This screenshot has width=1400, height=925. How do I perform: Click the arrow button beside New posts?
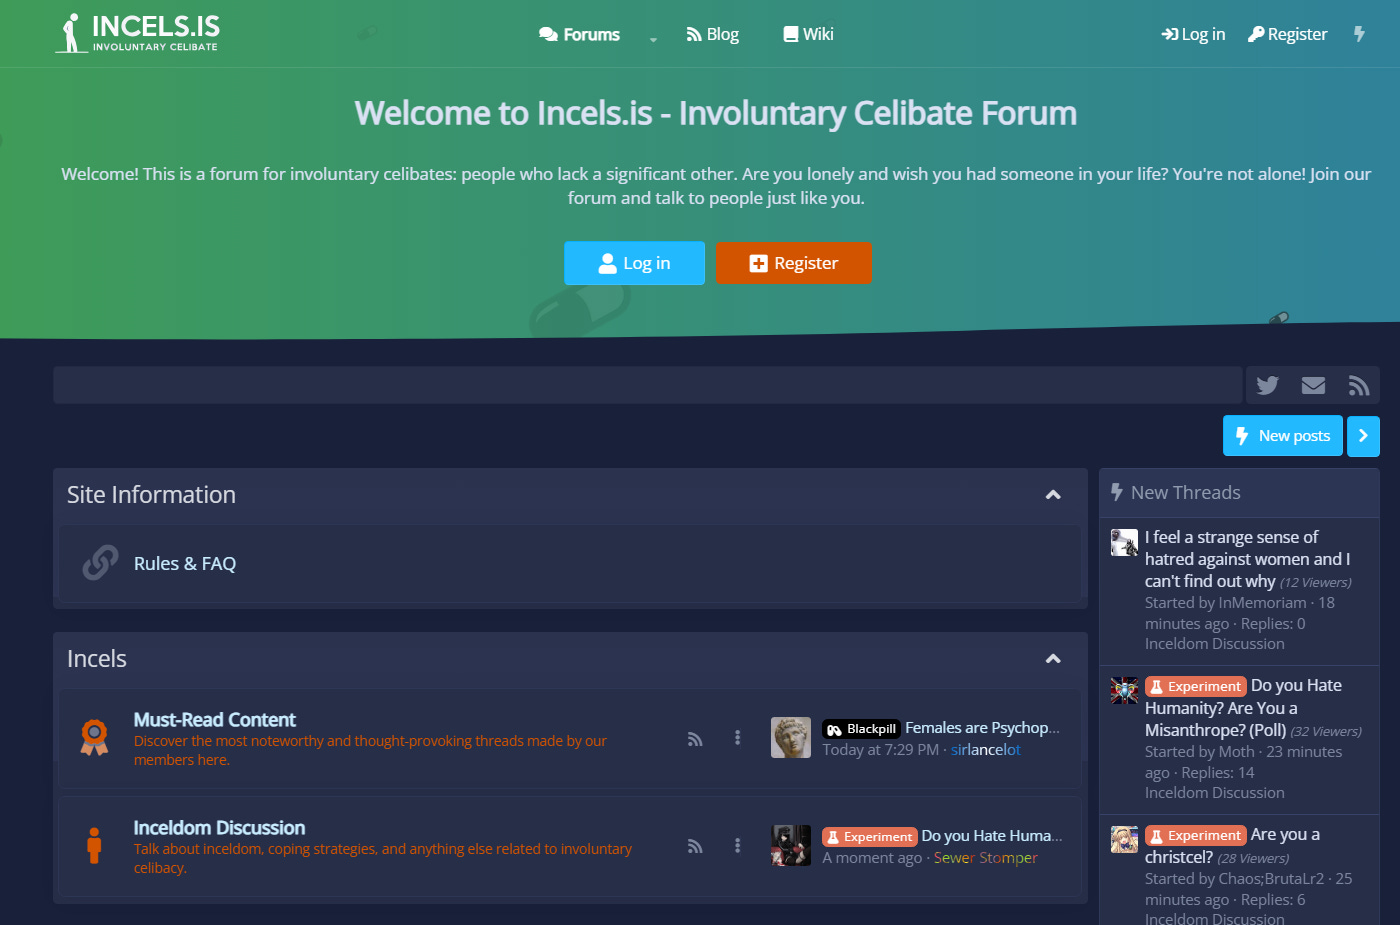coord(1363,436)
